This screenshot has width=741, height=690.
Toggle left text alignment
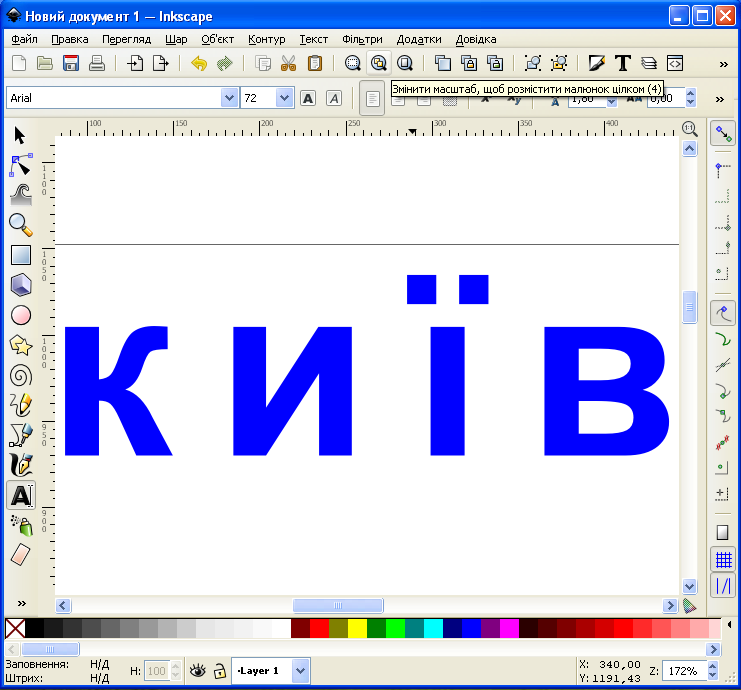(372, 98)
